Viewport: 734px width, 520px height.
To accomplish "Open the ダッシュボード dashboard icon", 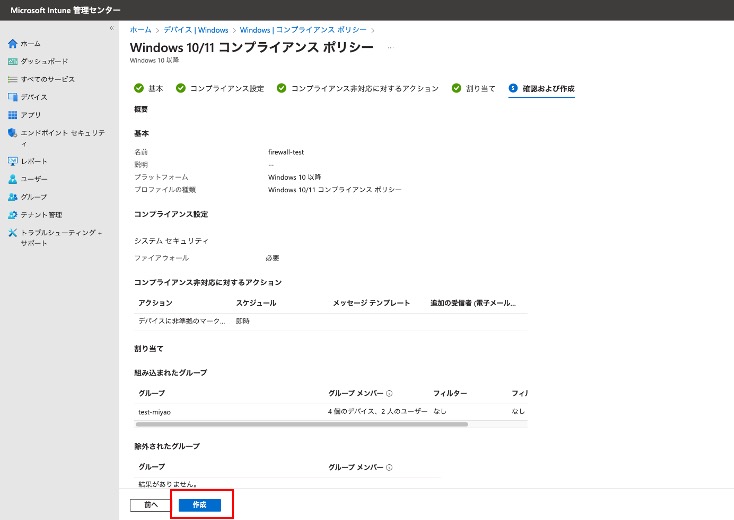I will pos(13,61).
